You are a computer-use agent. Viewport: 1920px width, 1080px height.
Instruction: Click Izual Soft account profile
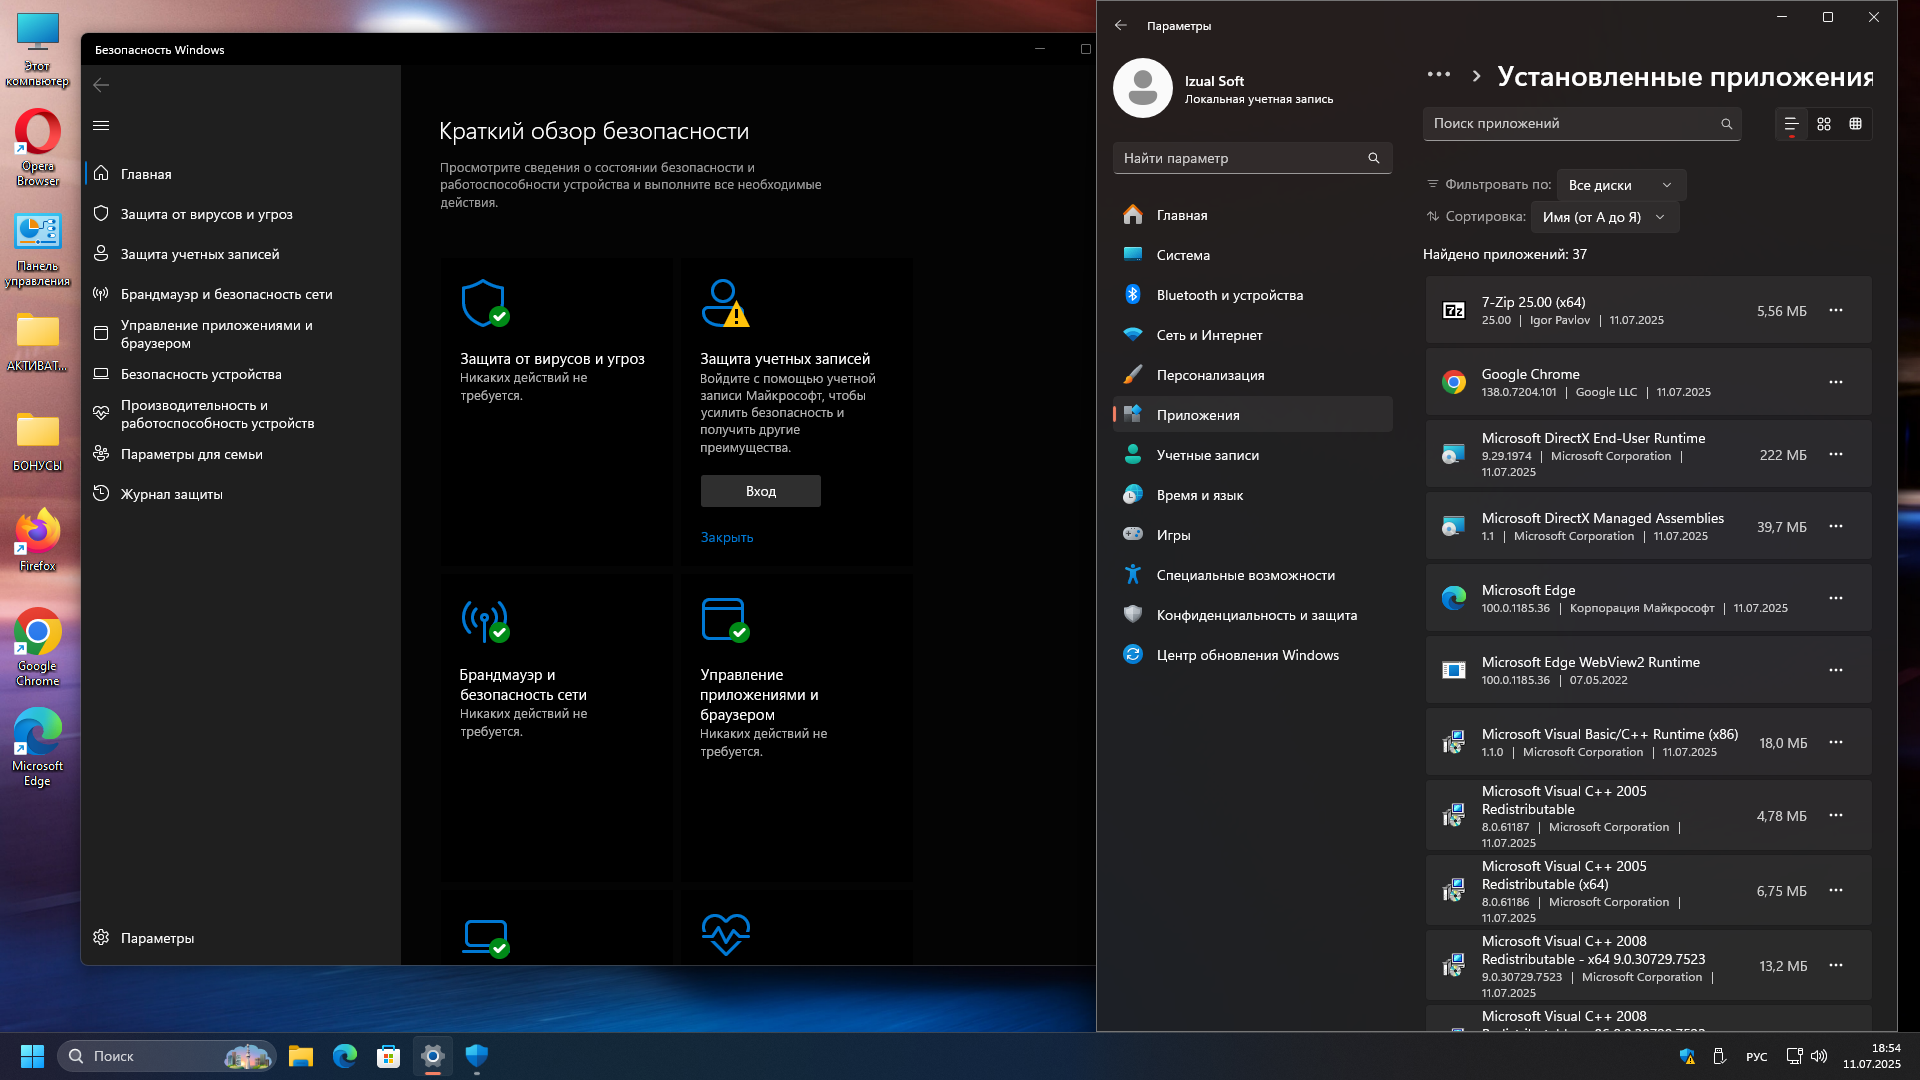1225,88
